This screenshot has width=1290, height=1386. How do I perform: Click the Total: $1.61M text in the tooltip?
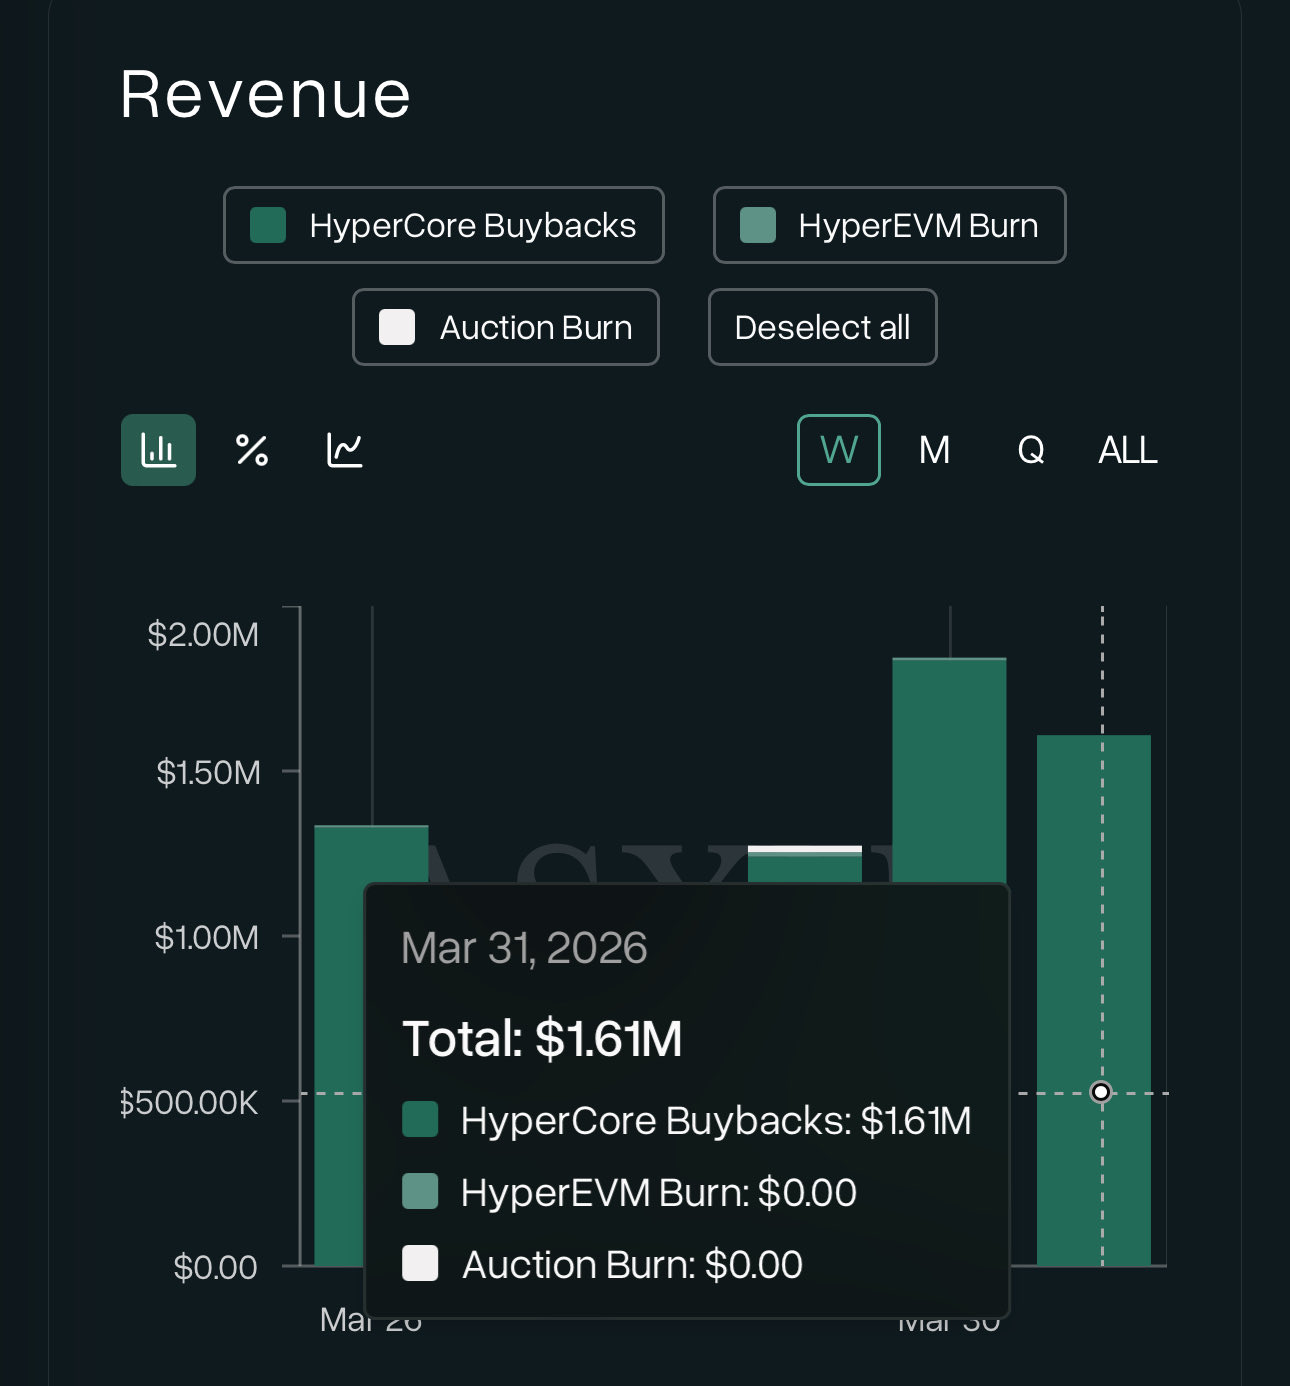(x=542, y=1038)
